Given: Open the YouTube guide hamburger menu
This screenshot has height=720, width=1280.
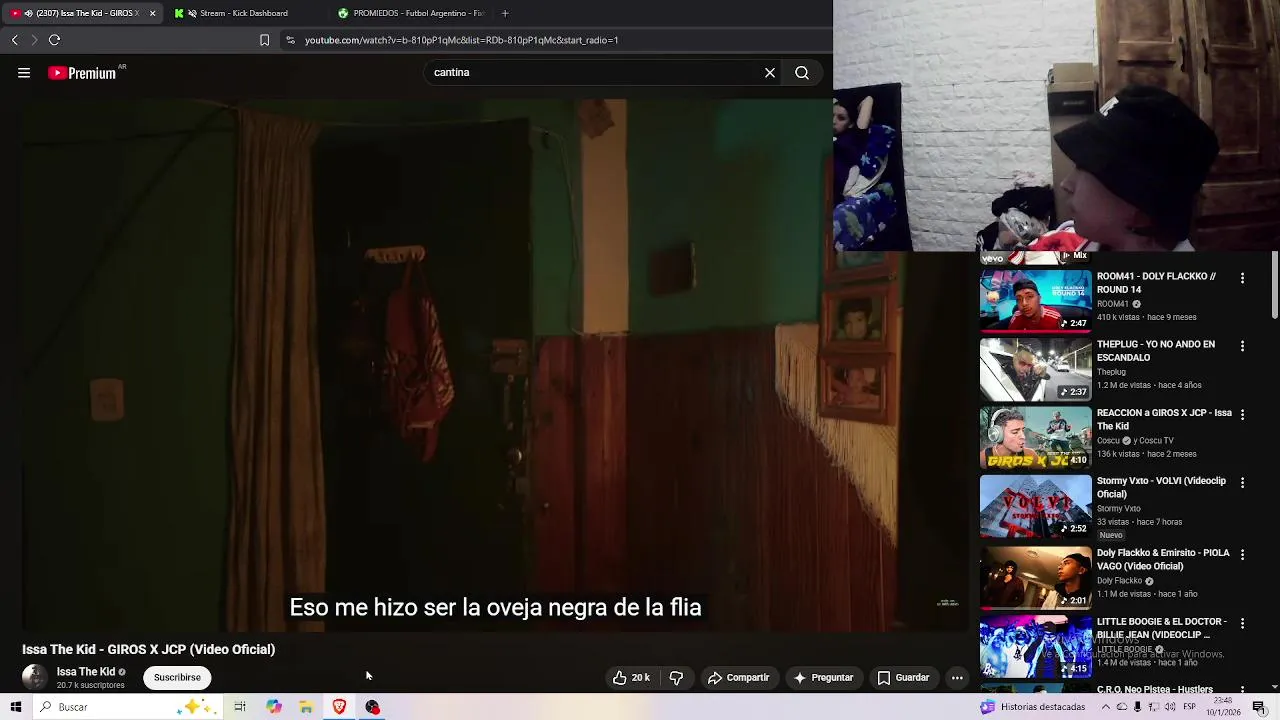Looking at the screenshot, I should click(x=24, y=73).
